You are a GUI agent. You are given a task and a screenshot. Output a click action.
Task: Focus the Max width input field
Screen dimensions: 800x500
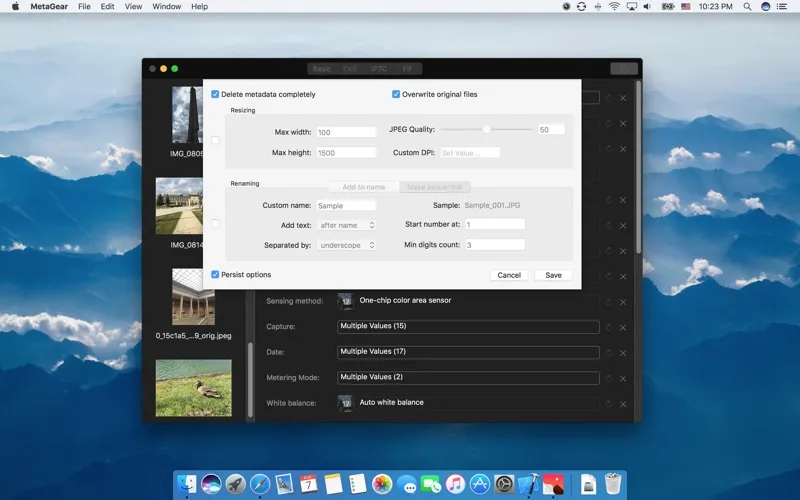click(346, 132)
